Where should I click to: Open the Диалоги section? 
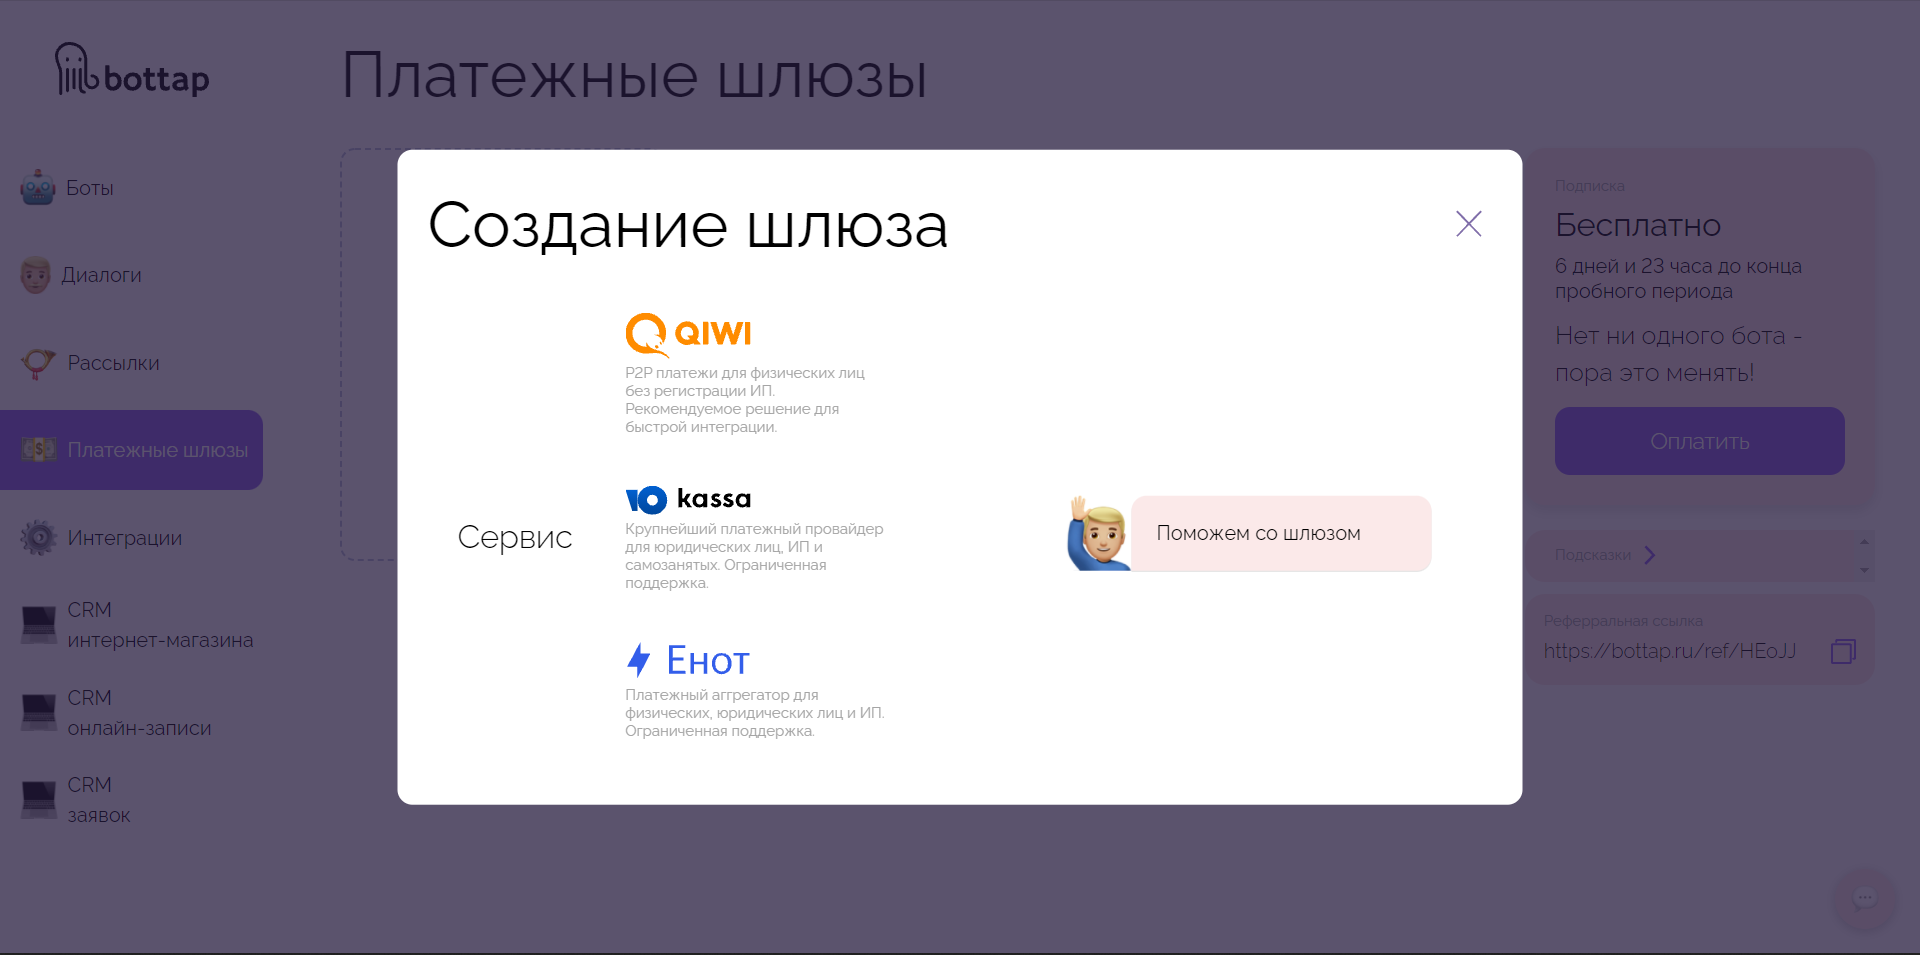[x=102, y=275]
